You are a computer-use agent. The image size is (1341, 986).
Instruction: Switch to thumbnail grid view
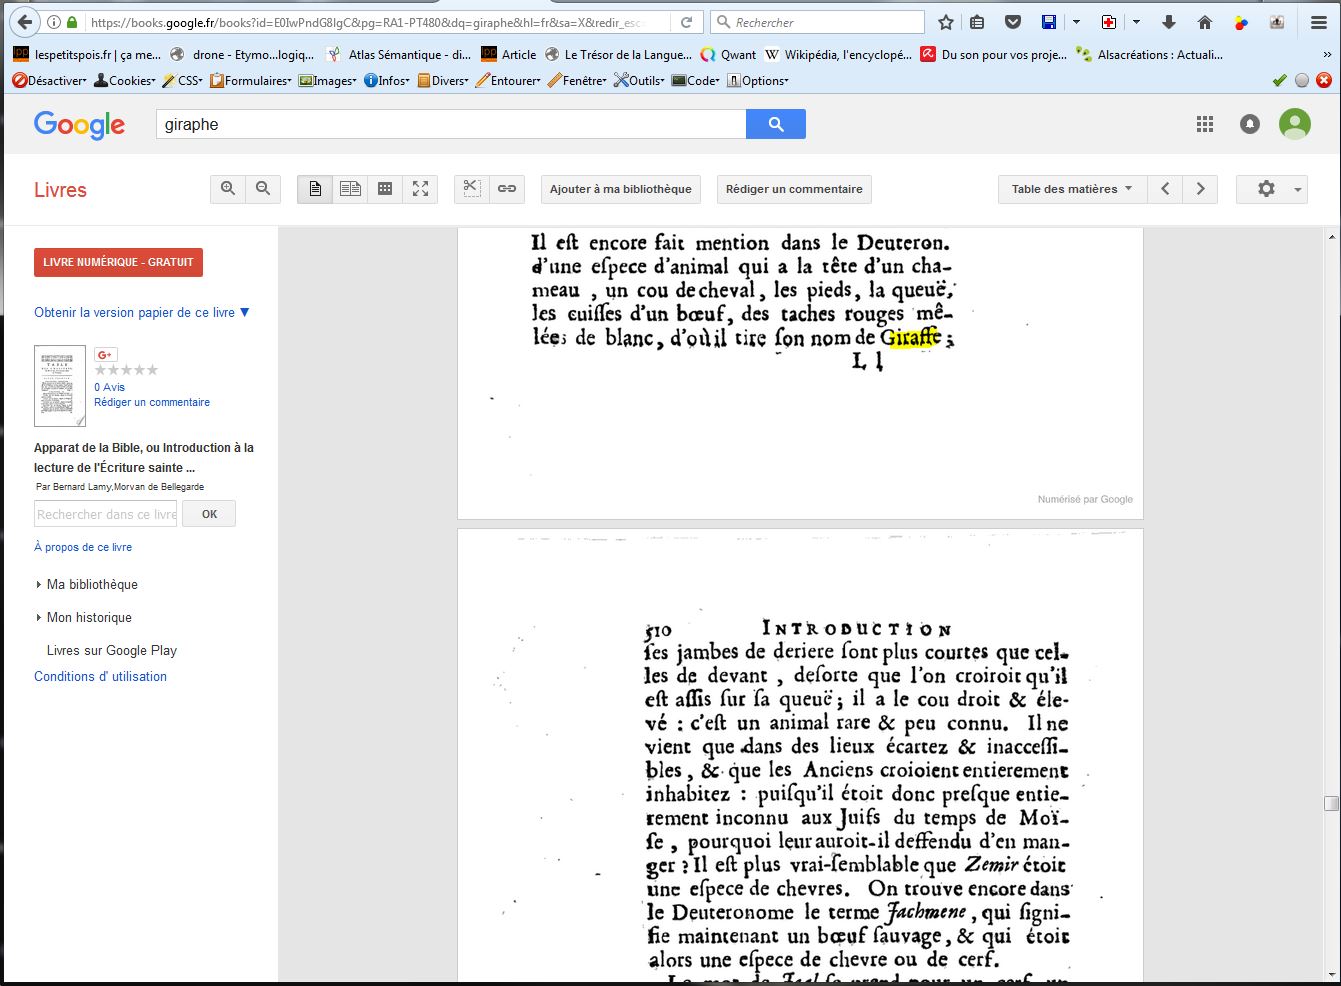pos(385,189)
